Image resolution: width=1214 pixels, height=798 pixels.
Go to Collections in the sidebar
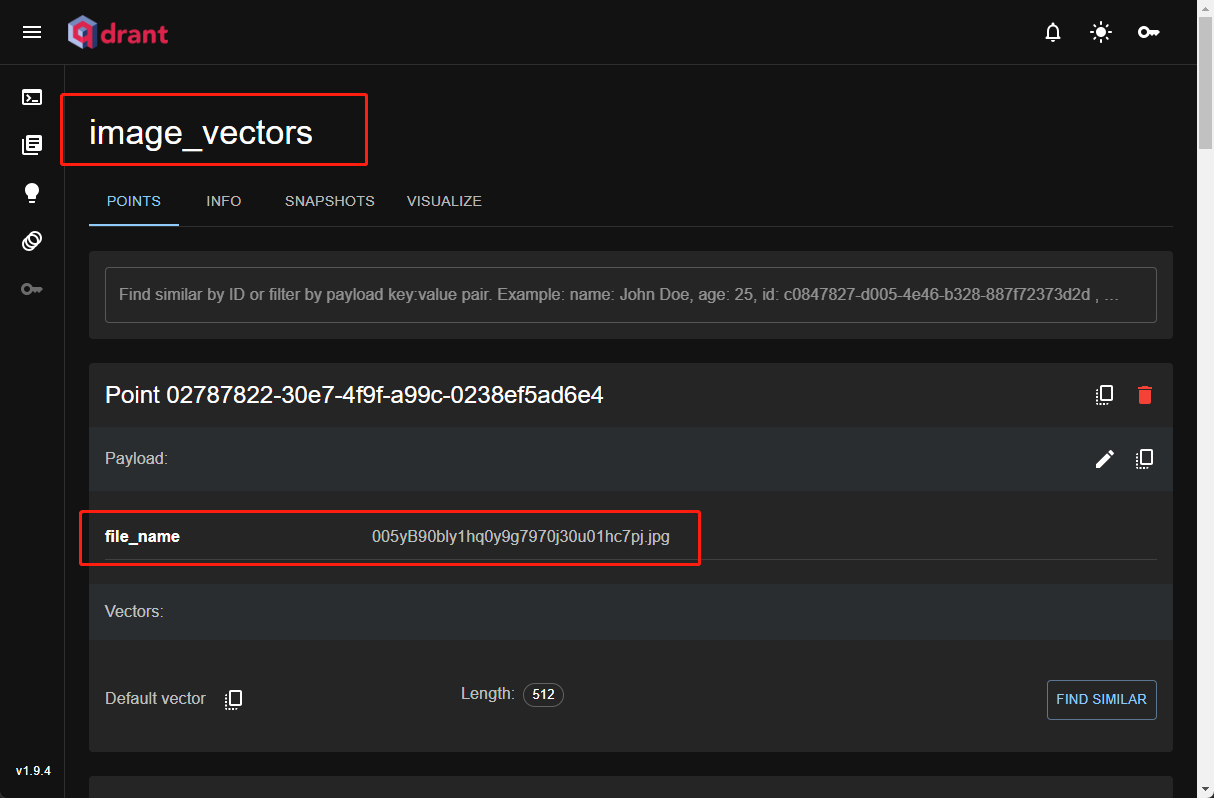(x=32, y=145)
